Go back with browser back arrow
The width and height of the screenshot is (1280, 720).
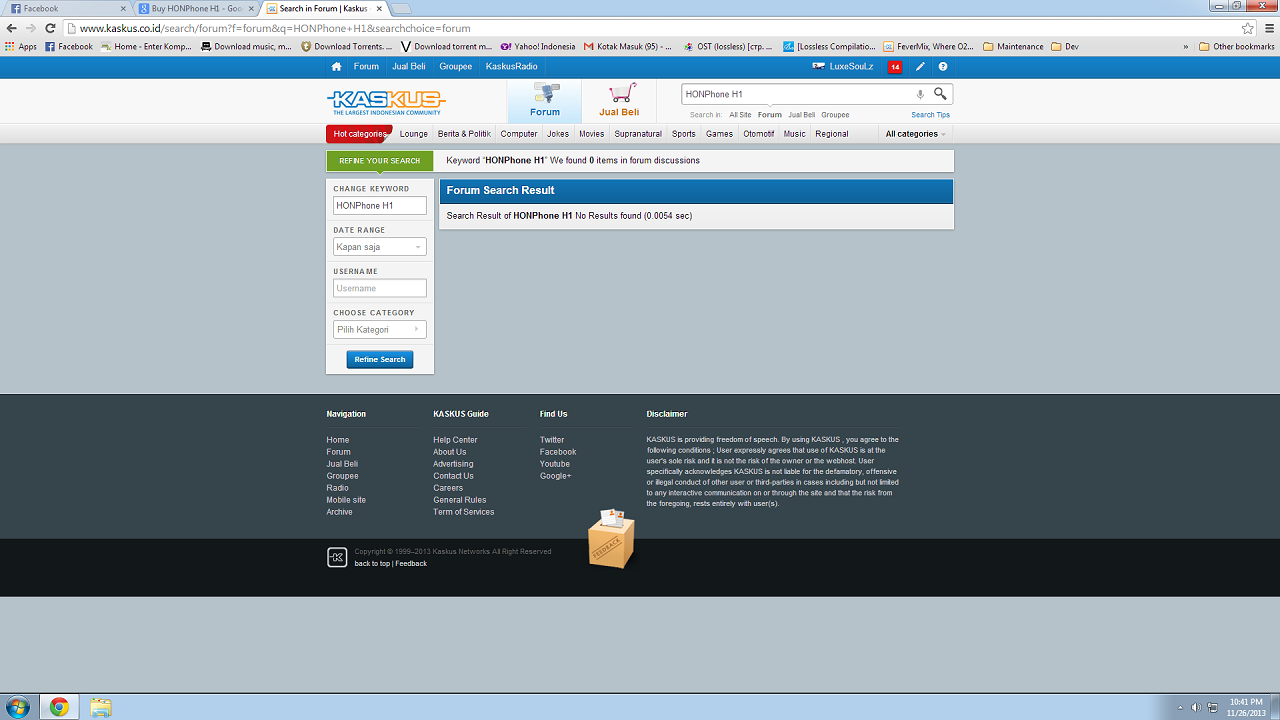[x=11, y=28]
